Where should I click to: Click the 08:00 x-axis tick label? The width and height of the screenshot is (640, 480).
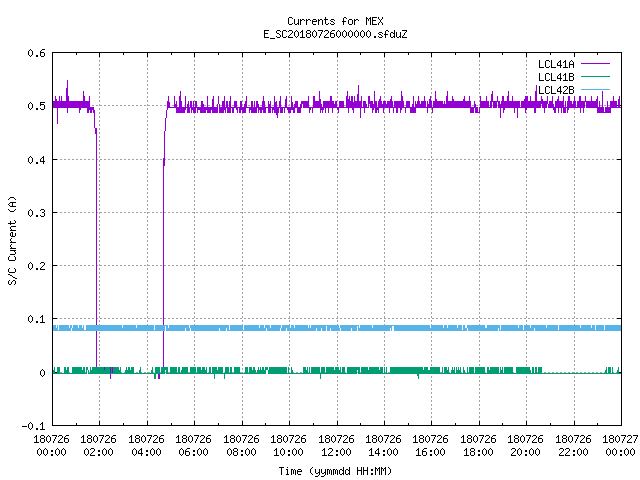pyautogui.click(x=241, y=452)
